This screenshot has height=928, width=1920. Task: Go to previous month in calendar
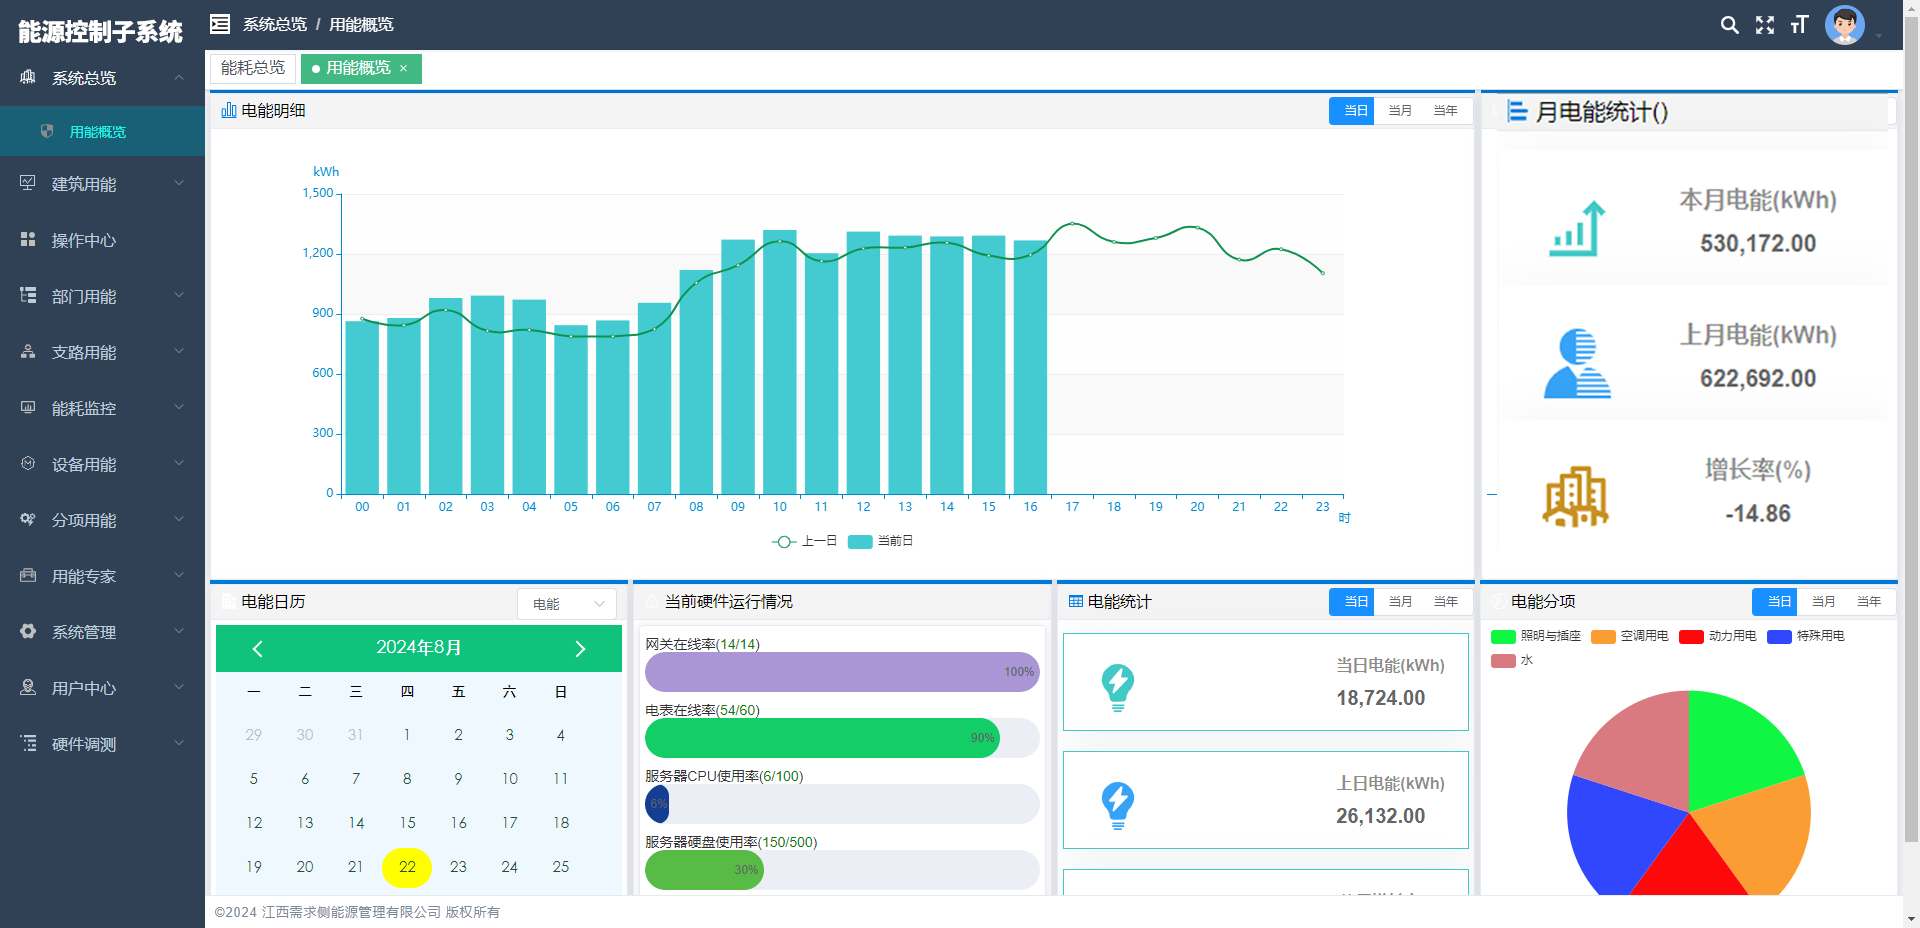[257, 649]
